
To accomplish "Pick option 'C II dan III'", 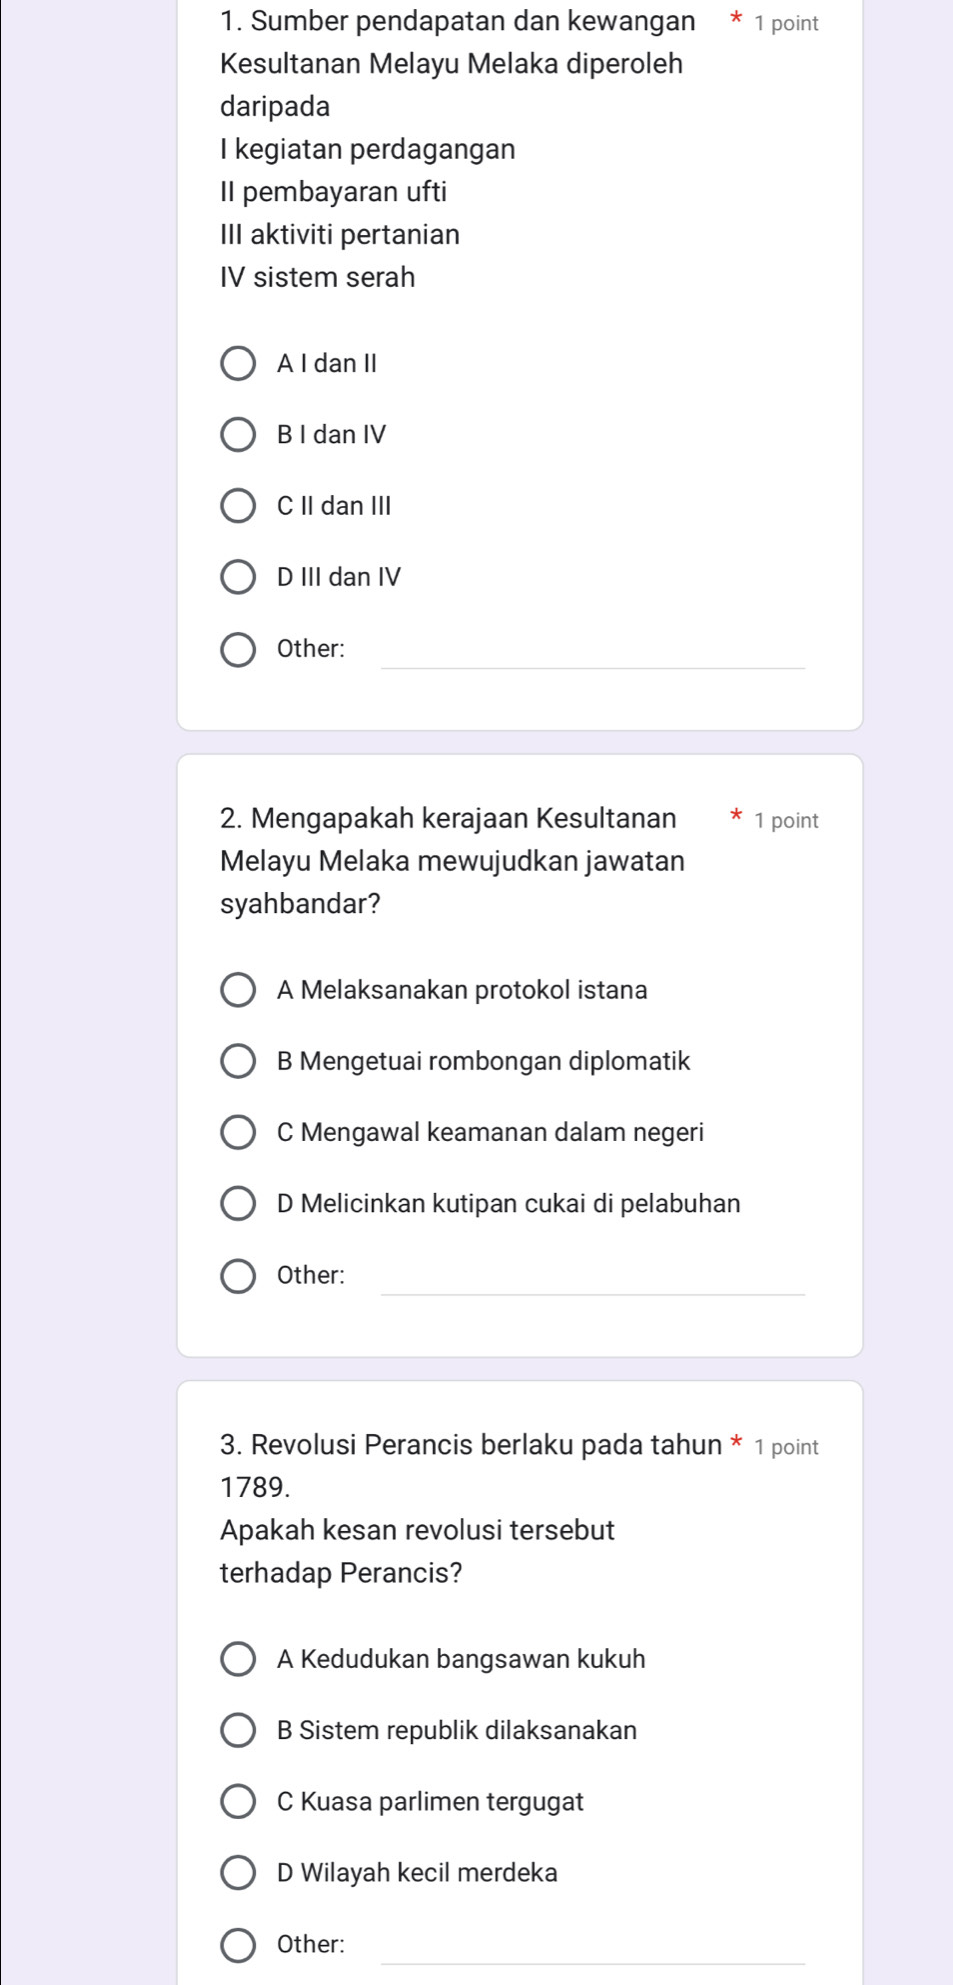I will [x=238, y=506].
